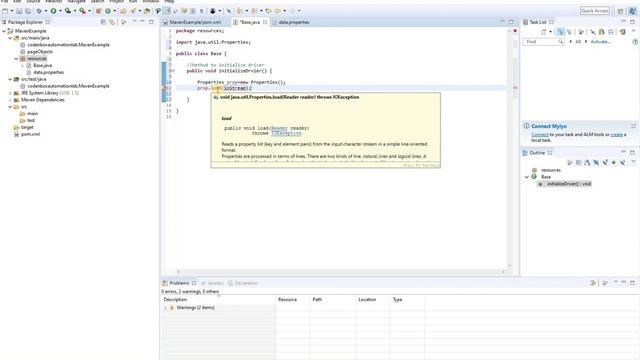
Task: Click the Open Perspective icon
Action: click(620, 11)
